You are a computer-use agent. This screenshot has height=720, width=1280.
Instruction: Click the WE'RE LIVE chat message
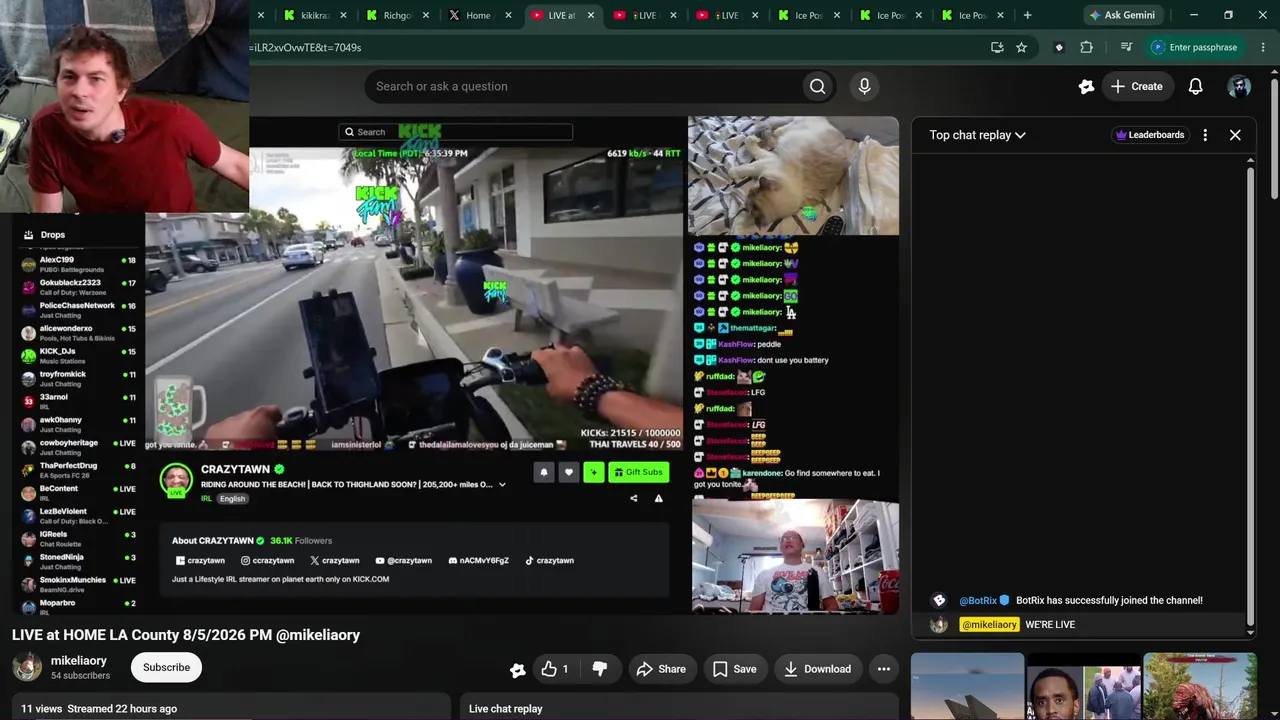[1050, 625]
